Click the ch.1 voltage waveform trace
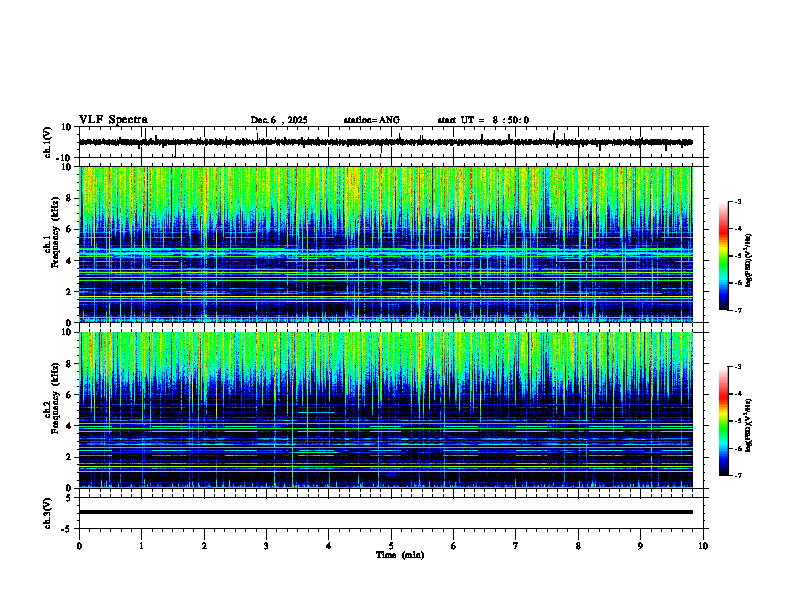This screenshot has height=612, width=792. (385, 142)
